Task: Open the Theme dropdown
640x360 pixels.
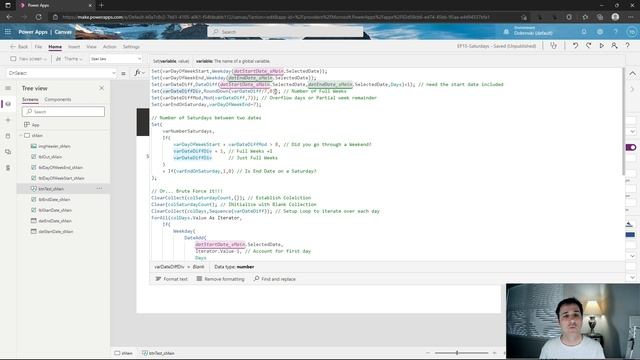Action: 69,59
